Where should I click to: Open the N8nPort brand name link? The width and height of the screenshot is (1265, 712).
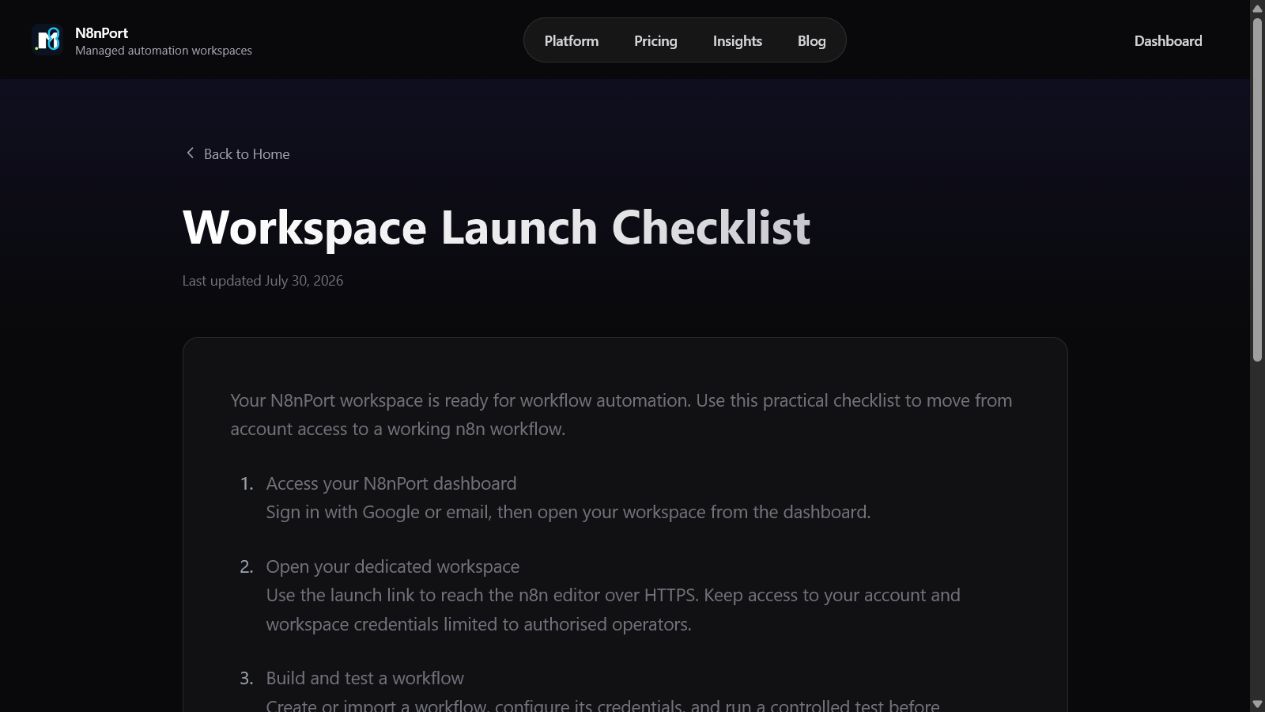click(102, 33)
